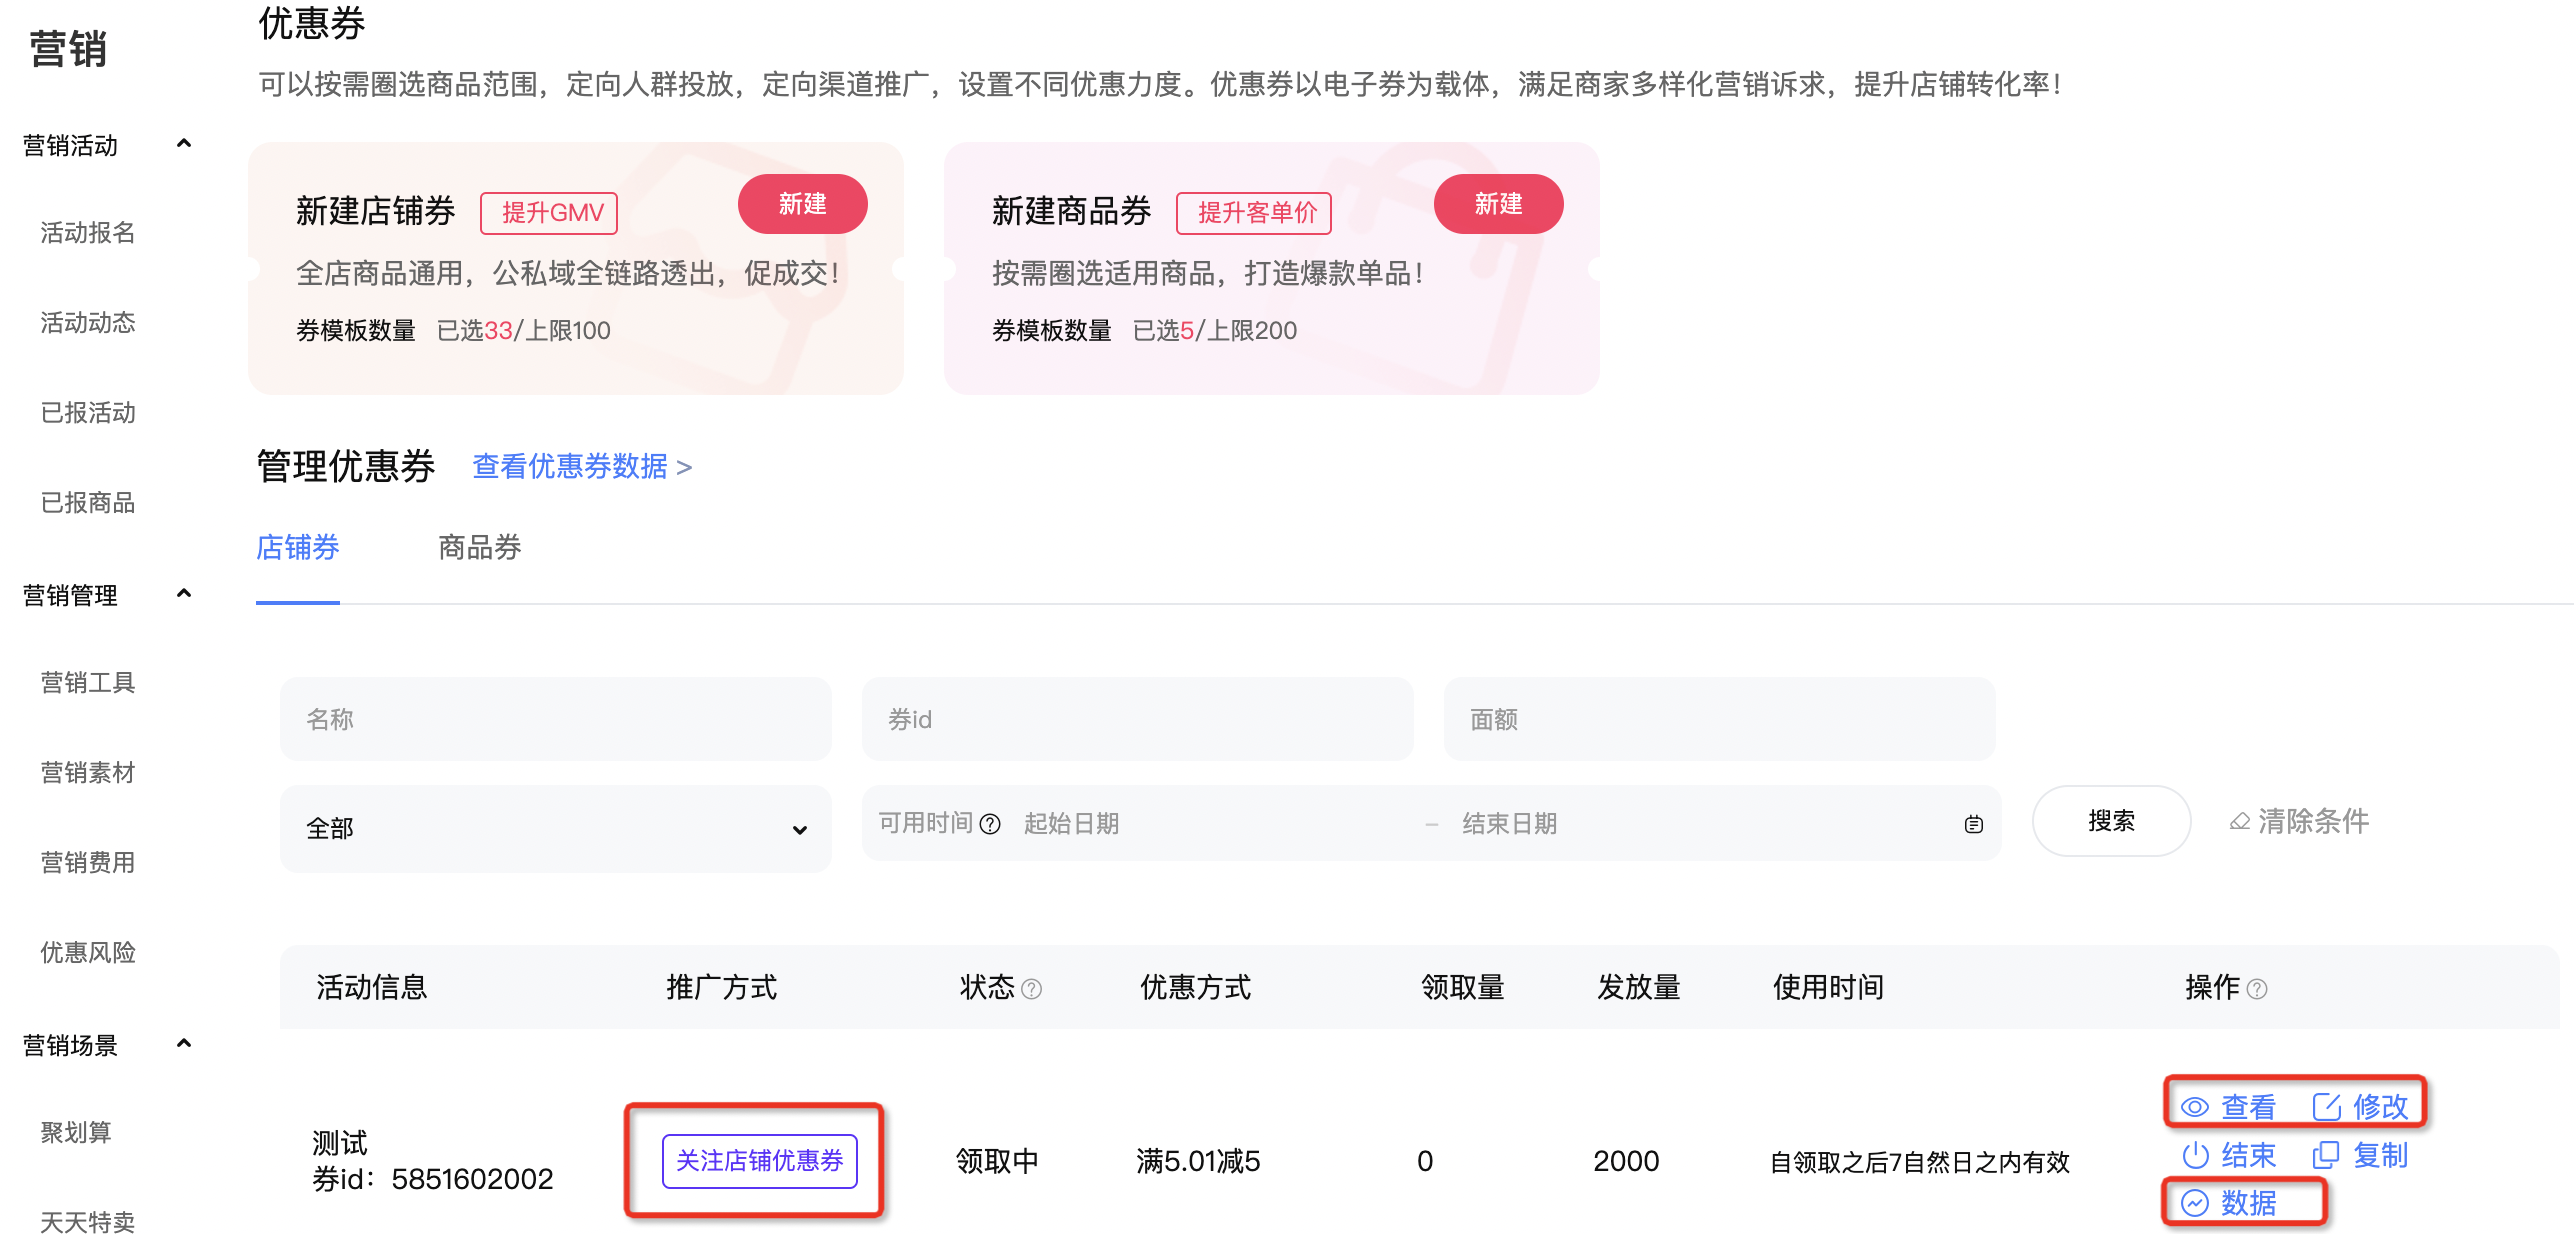Open the 全部 status dropdown
The width and height of the screenshot is (2574, 1234).
tap(556, 828)
